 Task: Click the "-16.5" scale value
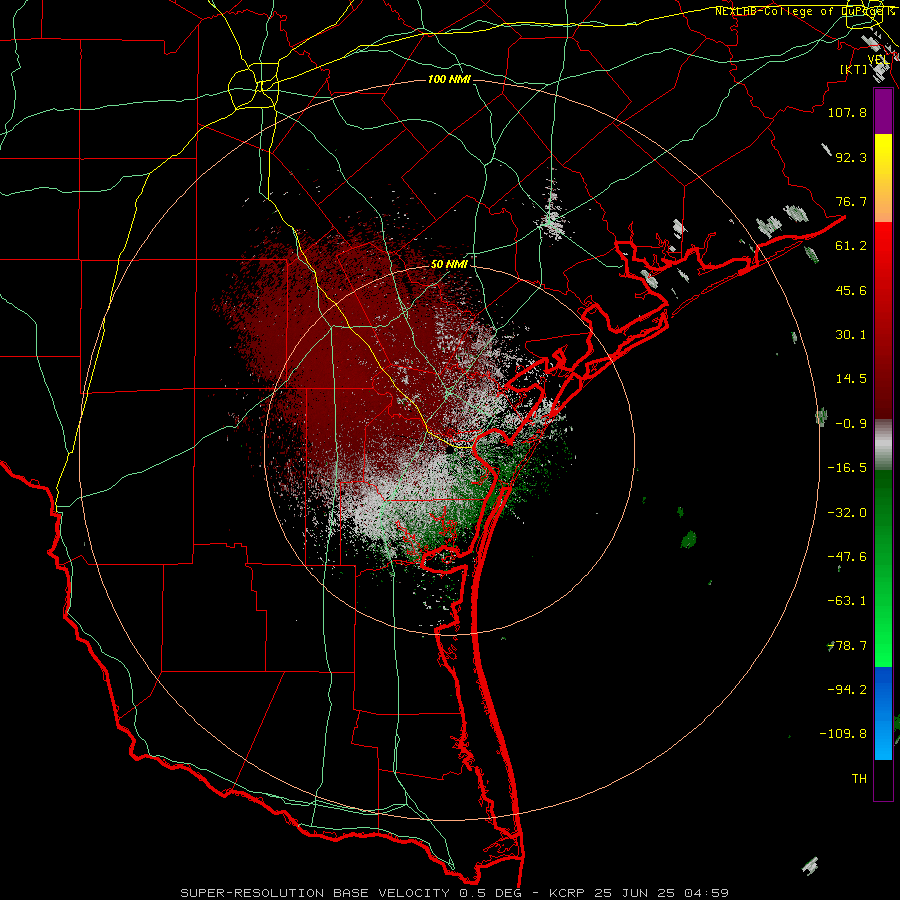pos(847,468)
